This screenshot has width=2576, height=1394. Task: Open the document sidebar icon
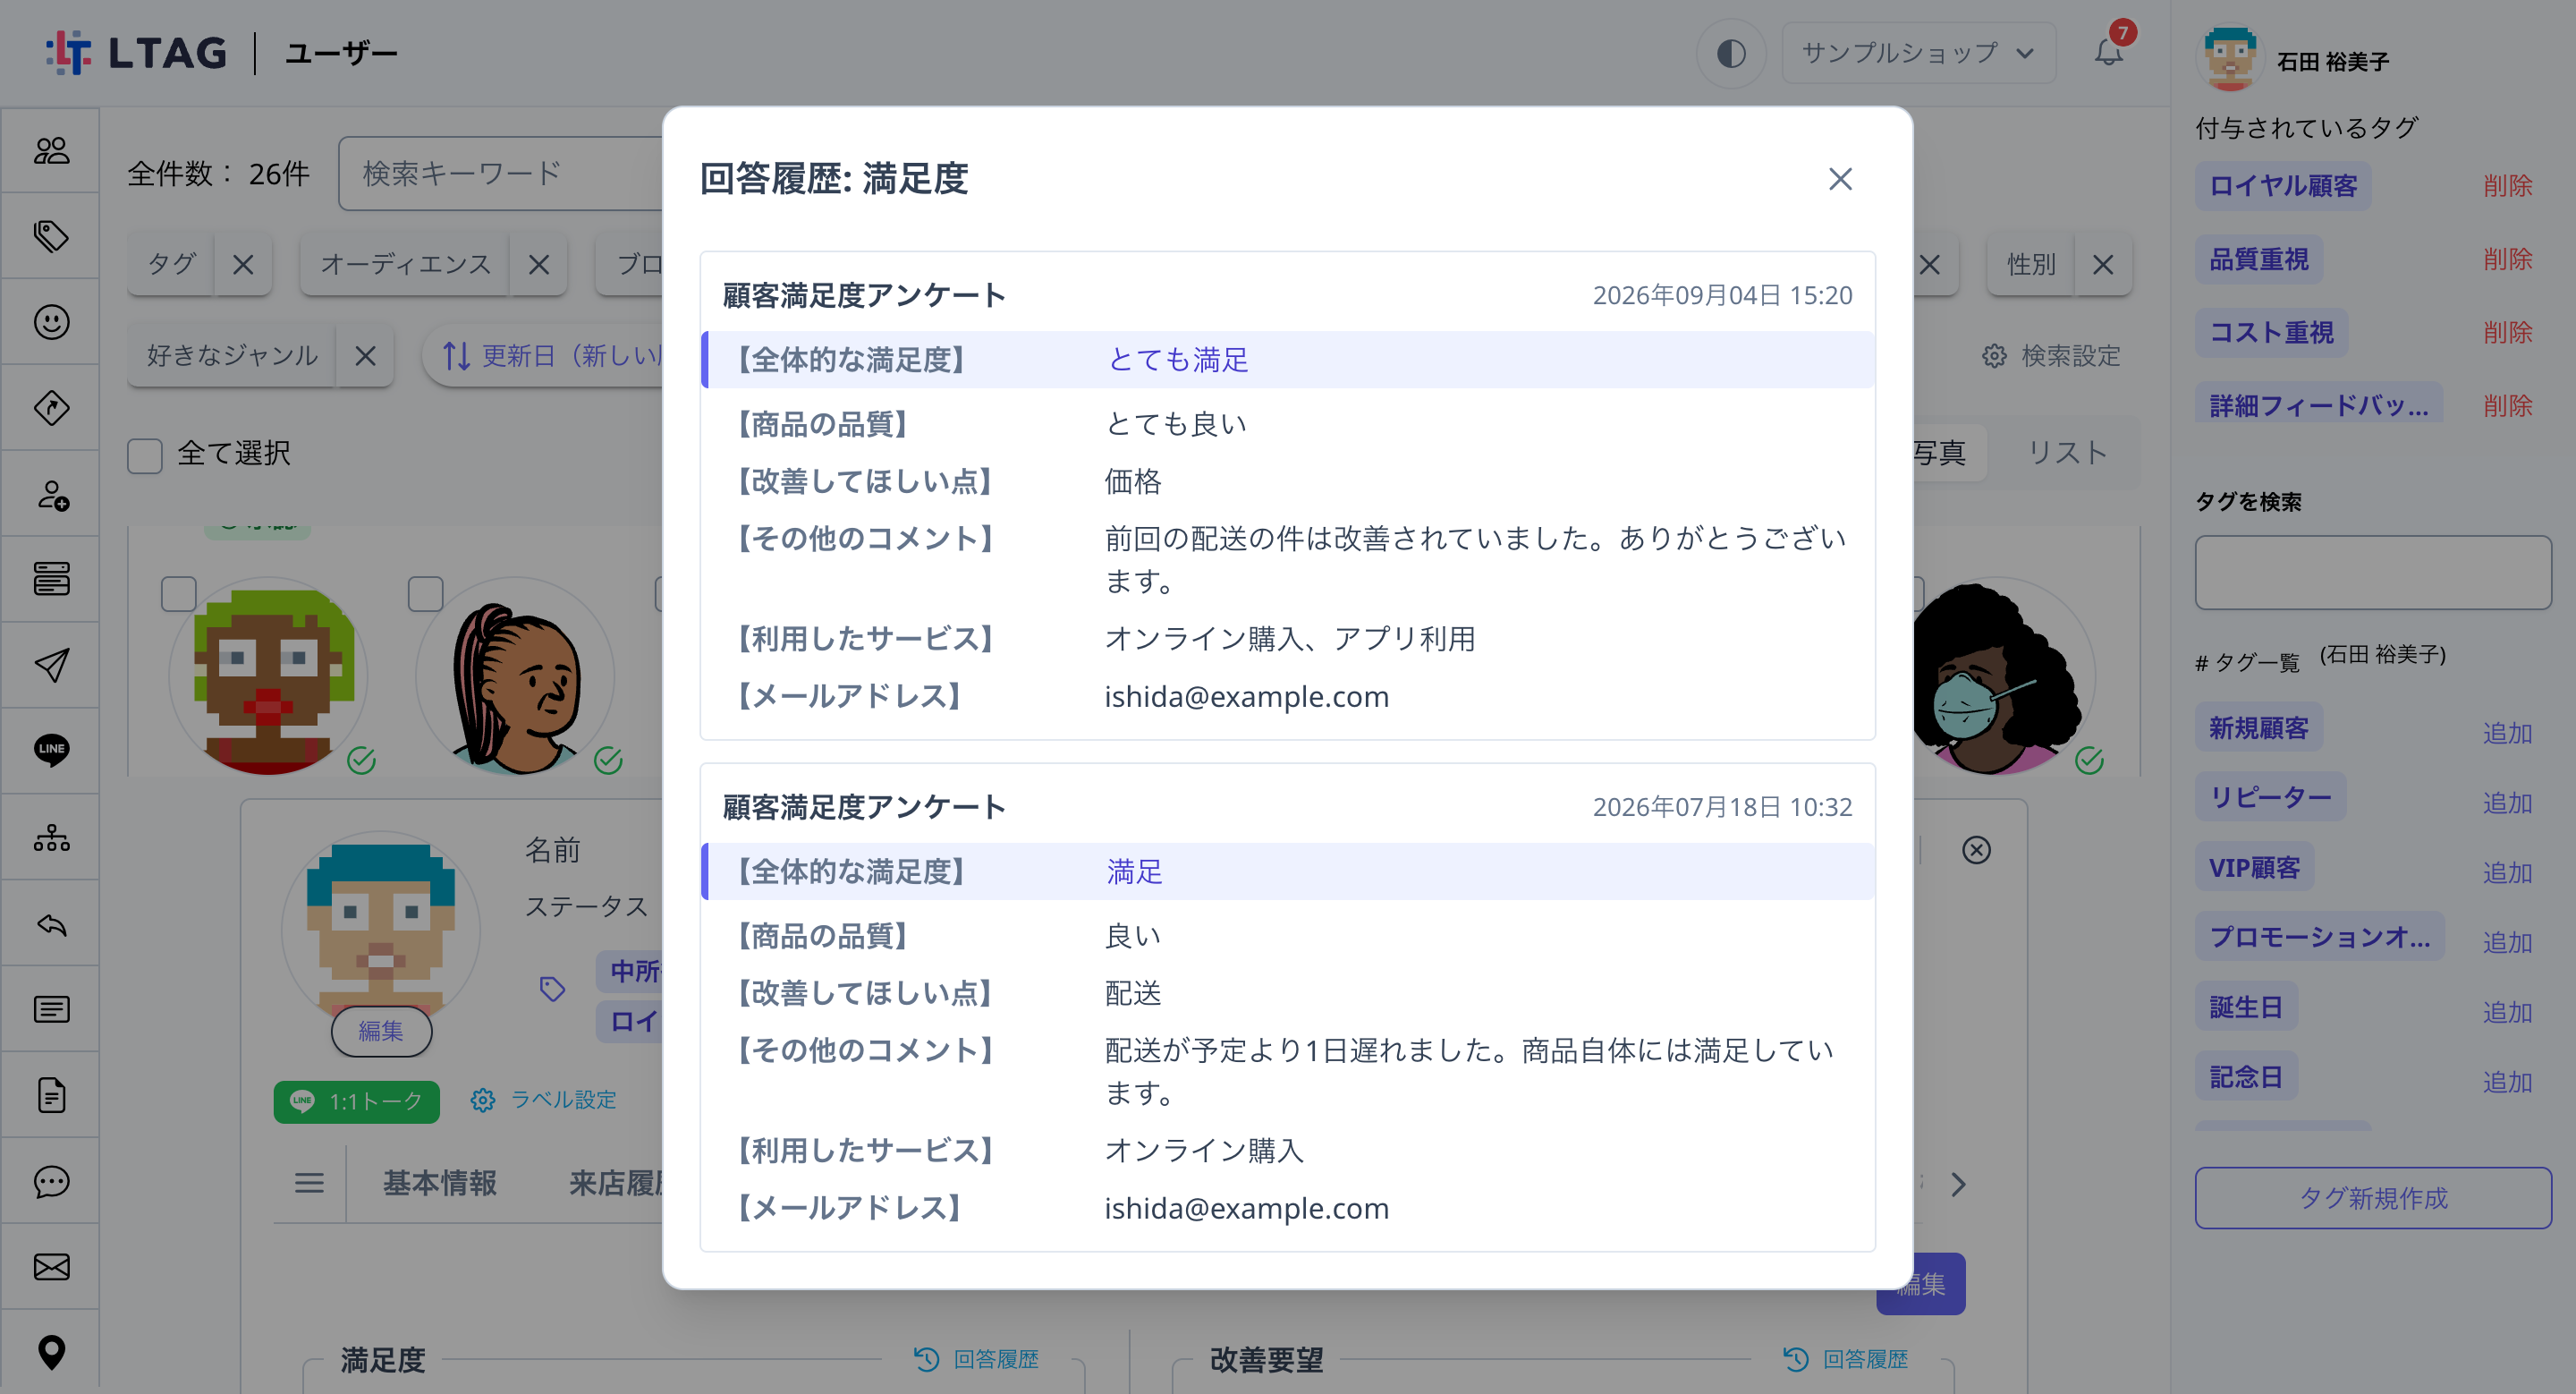(51, 1095)
